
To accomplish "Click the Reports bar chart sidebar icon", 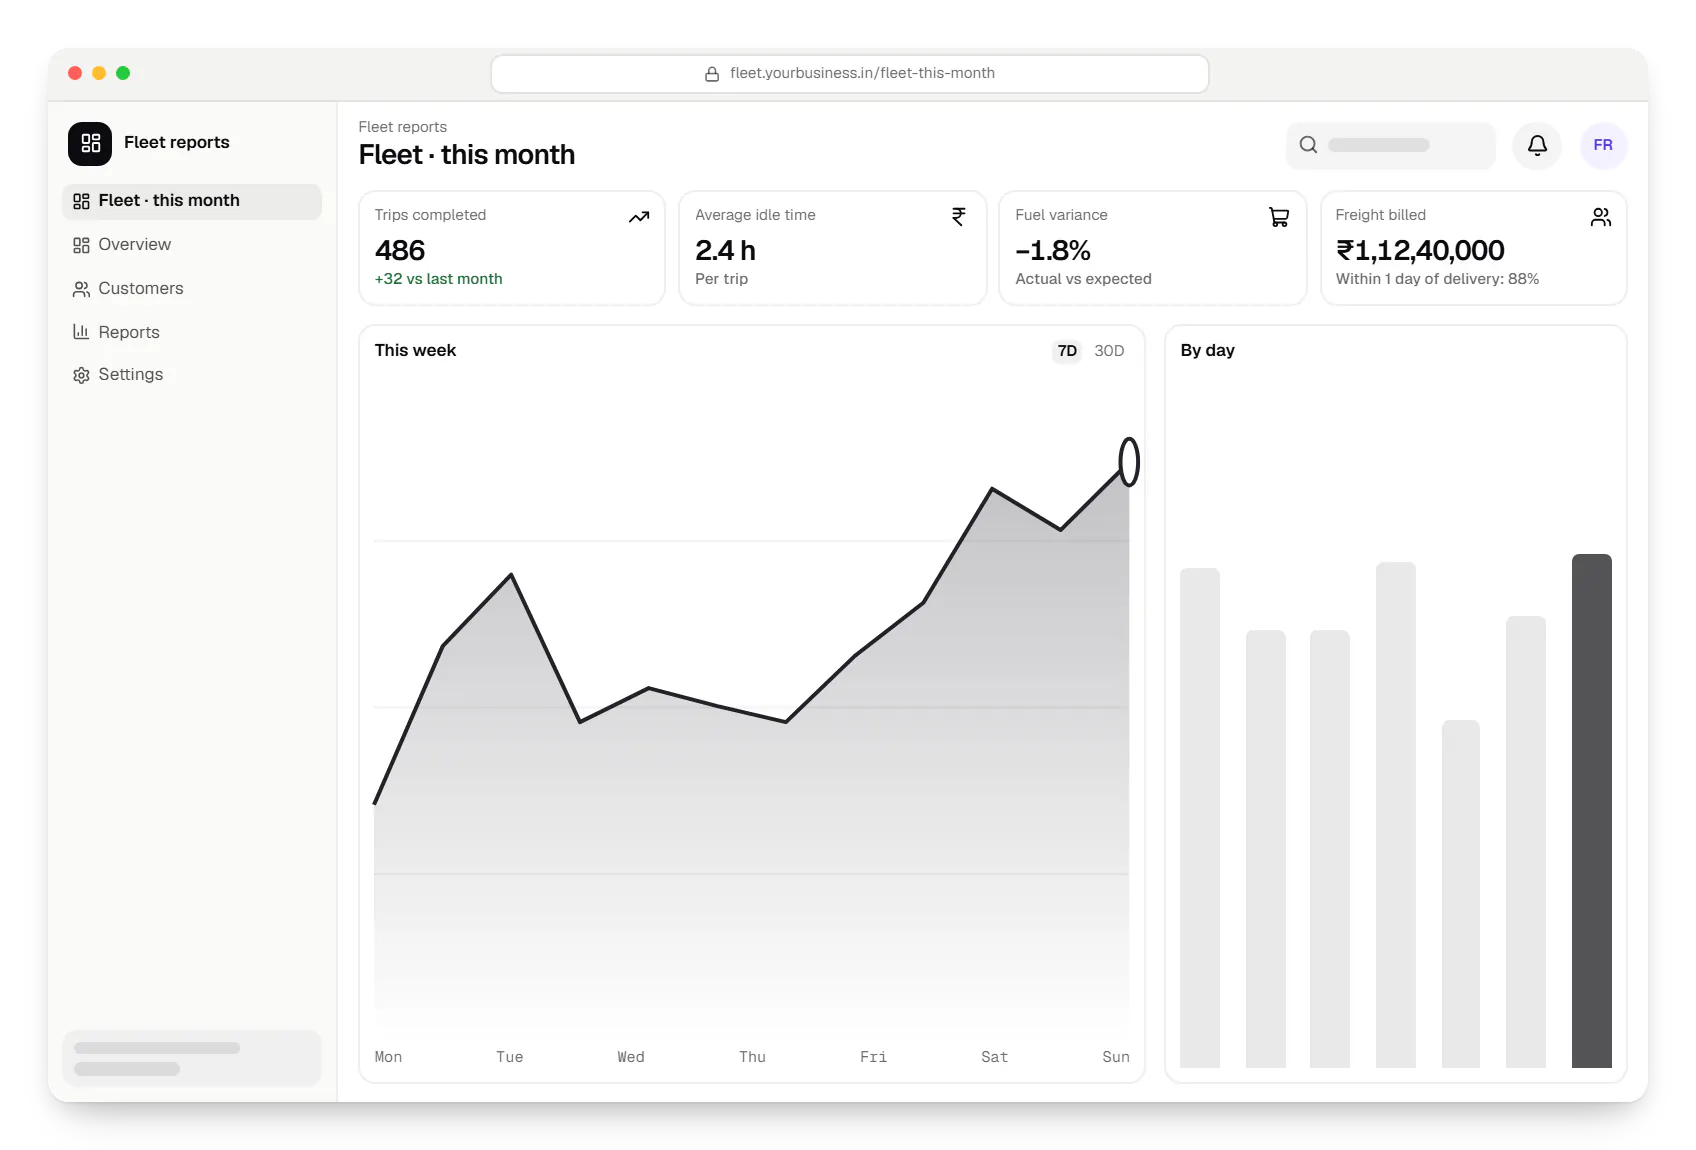I will (81, 332).
